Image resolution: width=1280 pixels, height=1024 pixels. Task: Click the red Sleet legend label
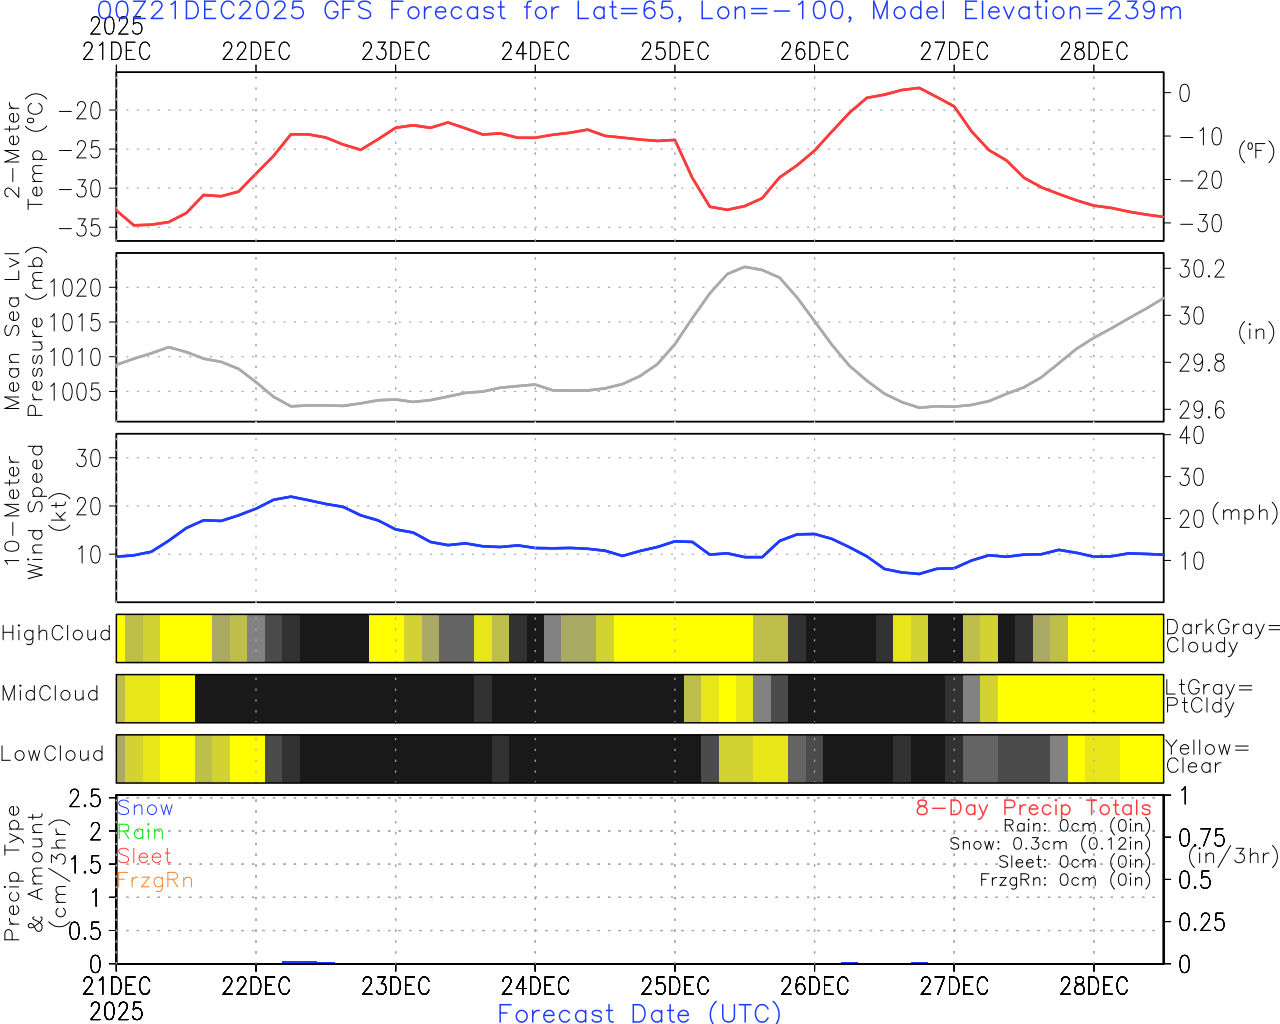(144, 856)
